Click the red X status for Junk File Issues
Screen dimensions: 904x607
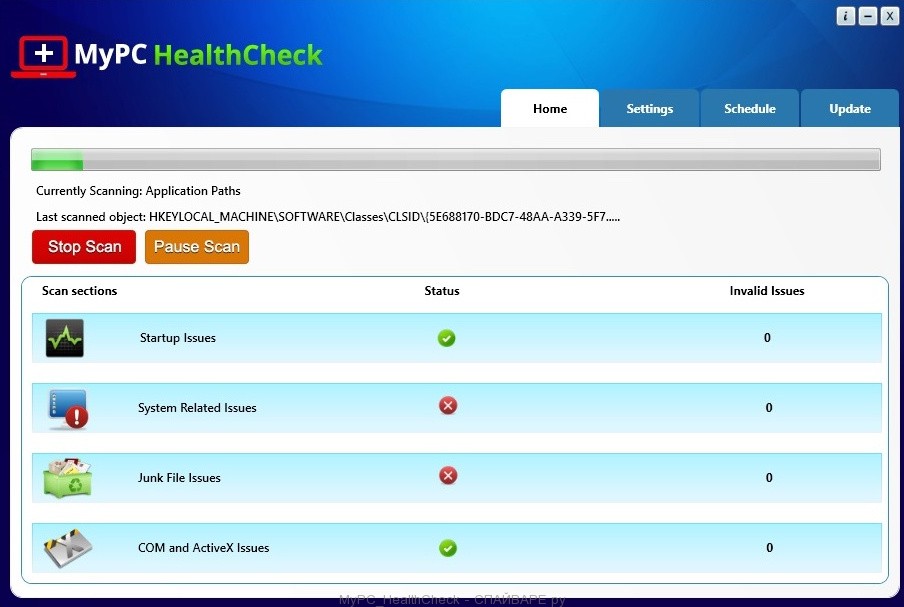coord(448,476)
